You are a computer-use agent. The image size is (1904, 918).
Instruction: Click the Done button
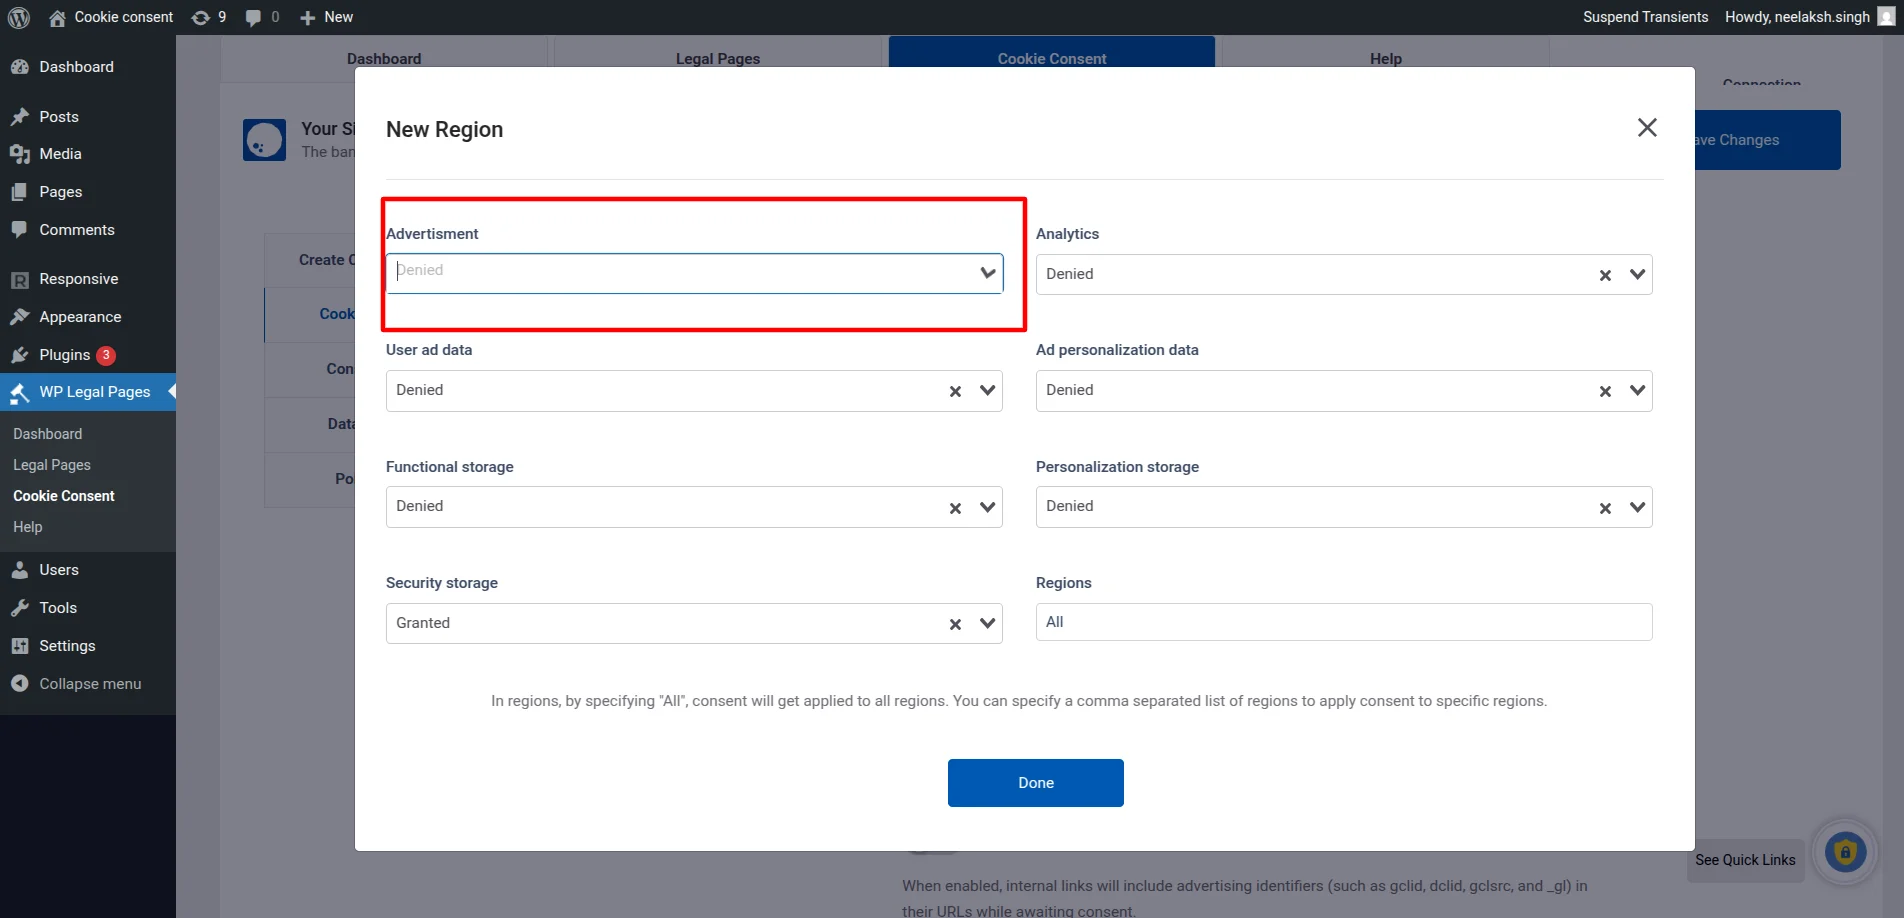[x=1035, y=783]
